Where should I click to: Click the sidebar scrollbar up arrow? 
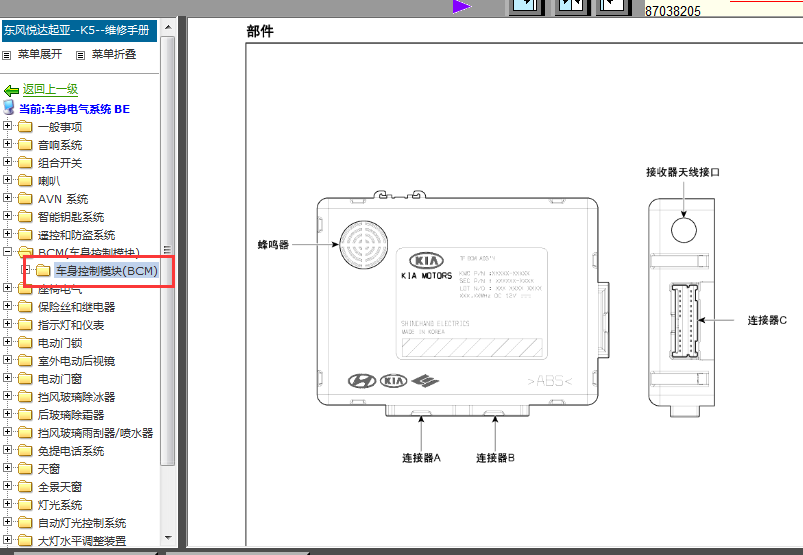click(168, 27)
